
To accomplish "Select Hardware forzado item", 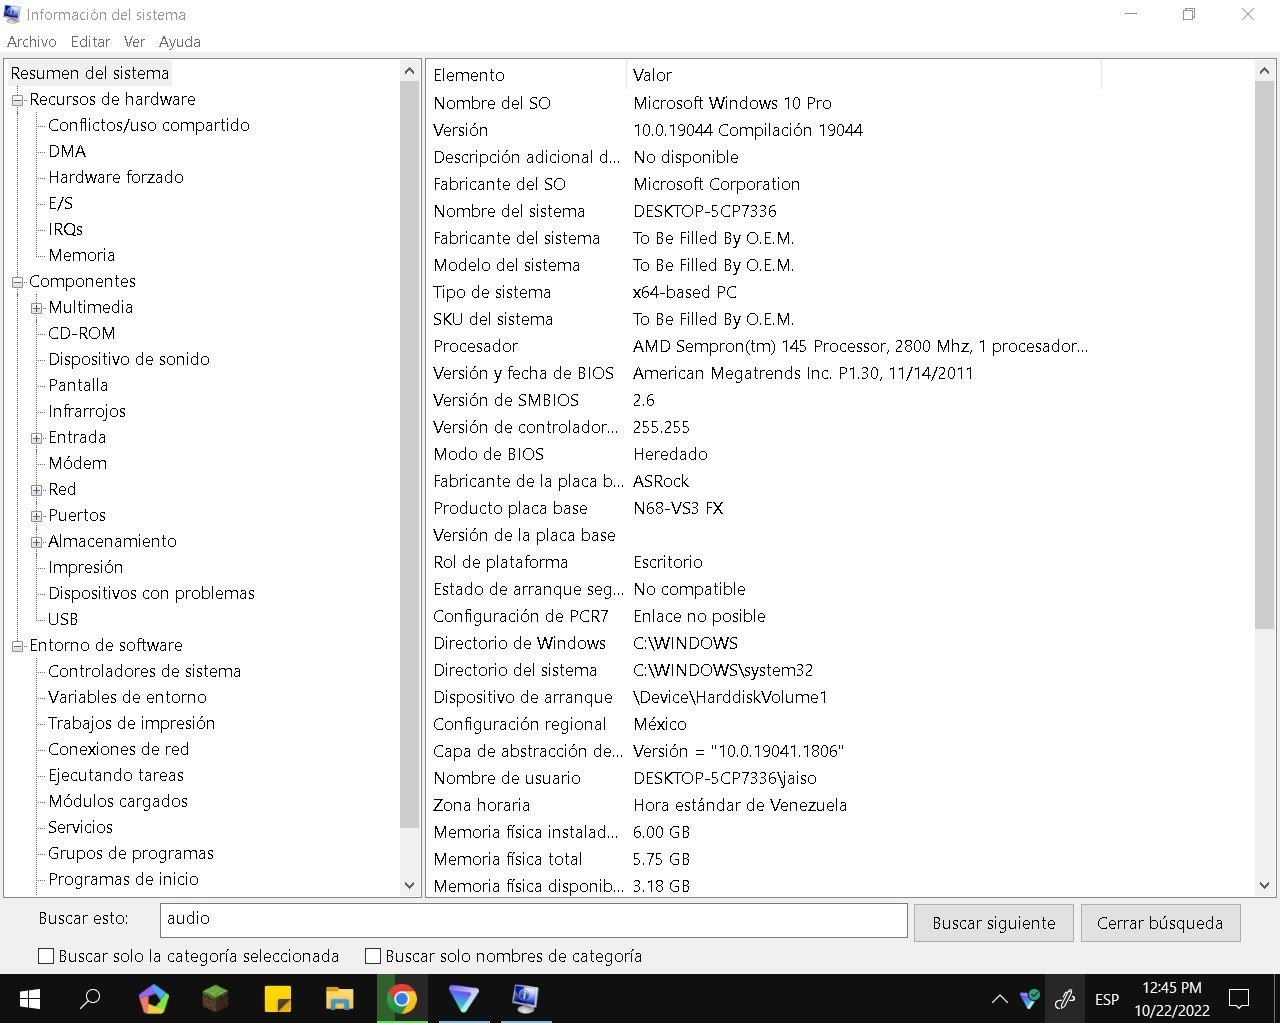I will 116,177.
